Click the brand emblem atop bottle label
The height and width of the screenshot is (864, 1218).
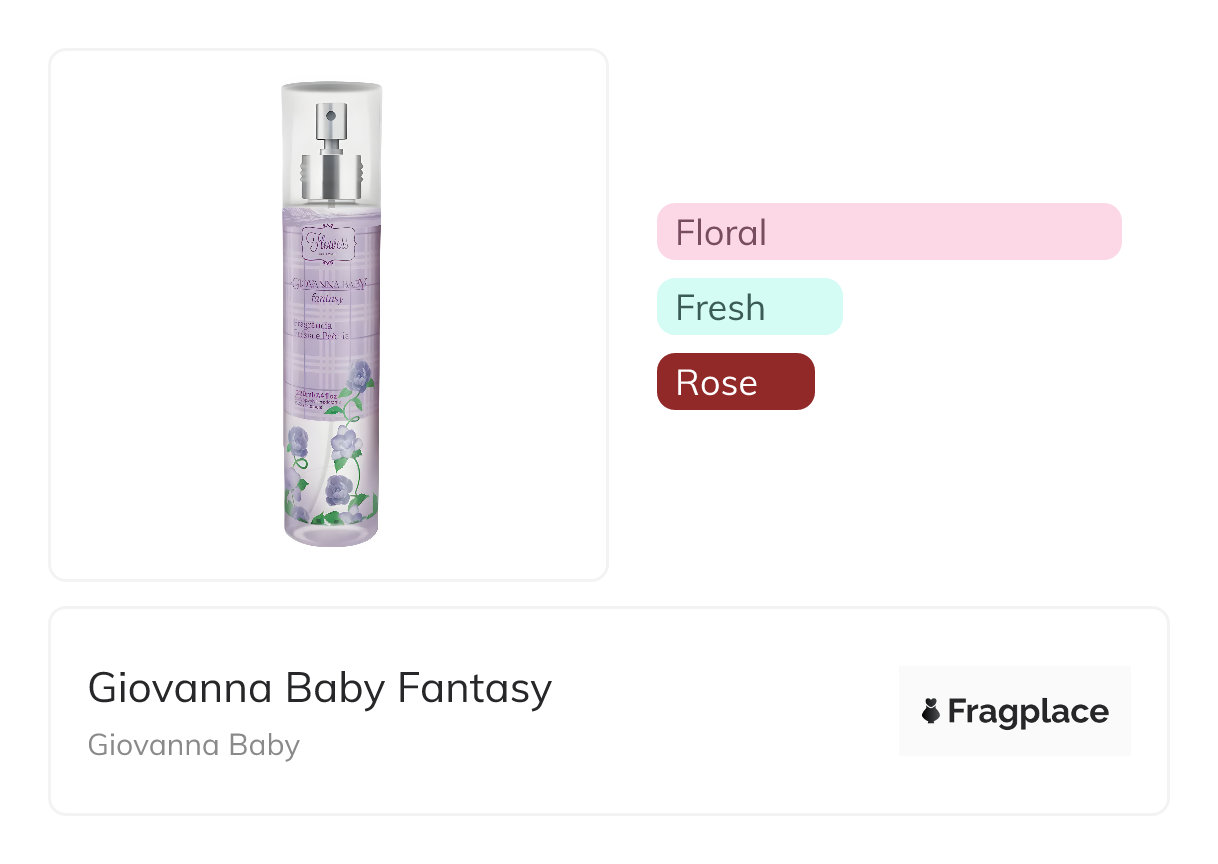(331, 242)
